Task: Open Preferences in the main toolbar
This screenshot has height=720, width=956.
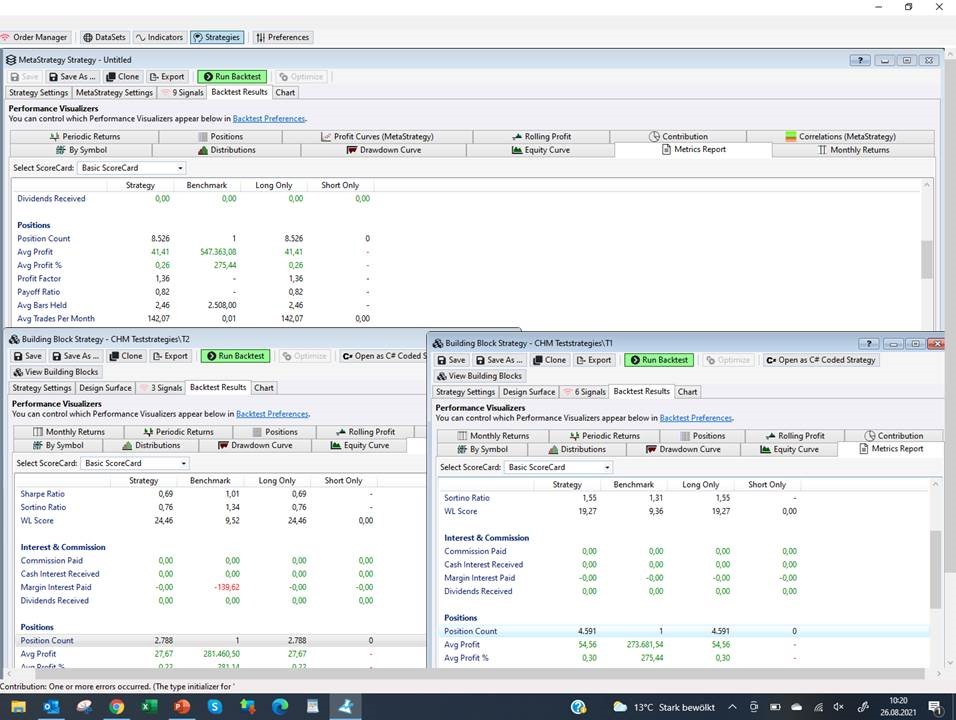Action: point(282,37)
